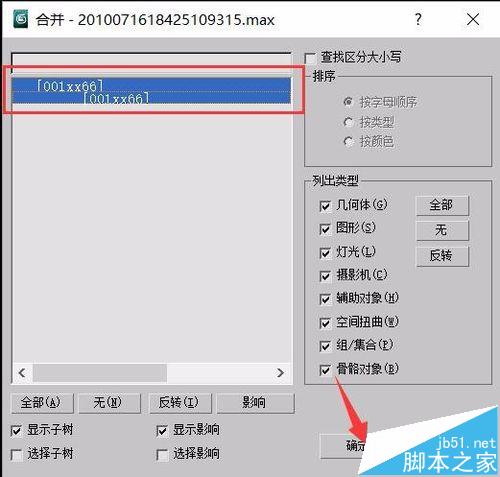Image resolution: width=500 pixels, height=477 pixels.
Task: Toggle 显示子树 checkbox
Action: [x=16, y=430]
